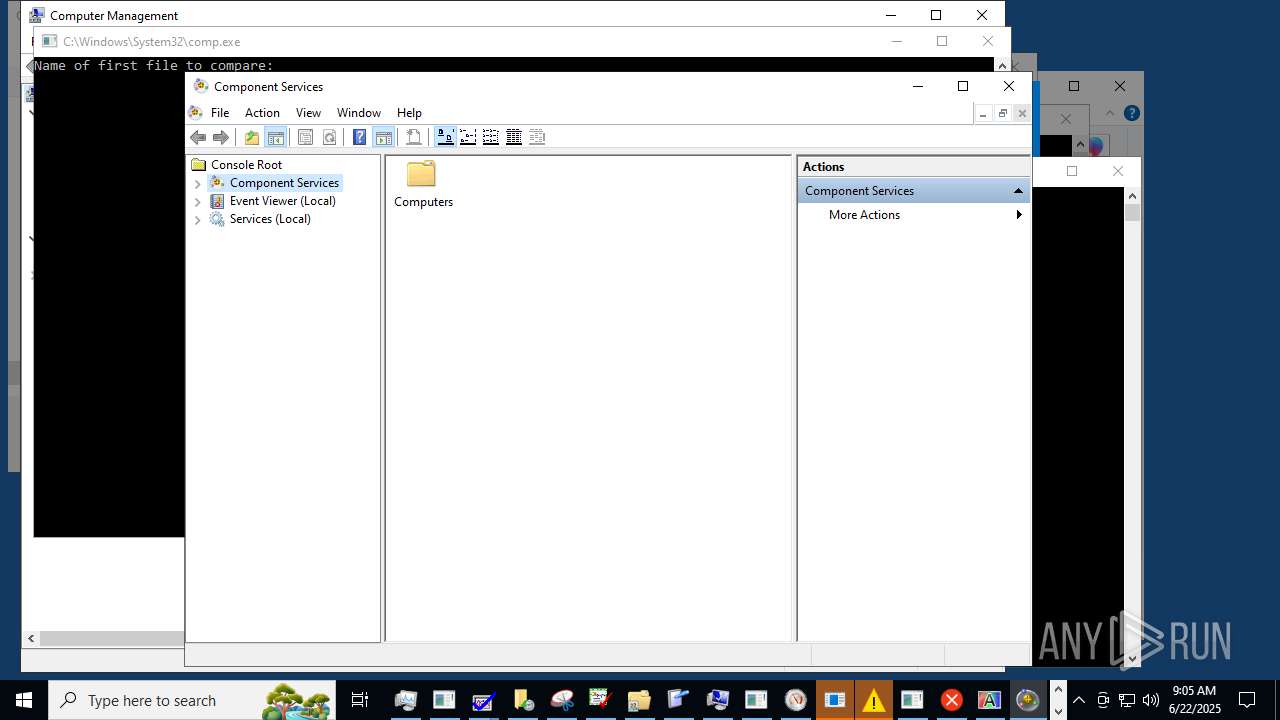1280x720 pixels.
Task: Switch to Detail view in the toolbar
Action: [x=514, y=137]
